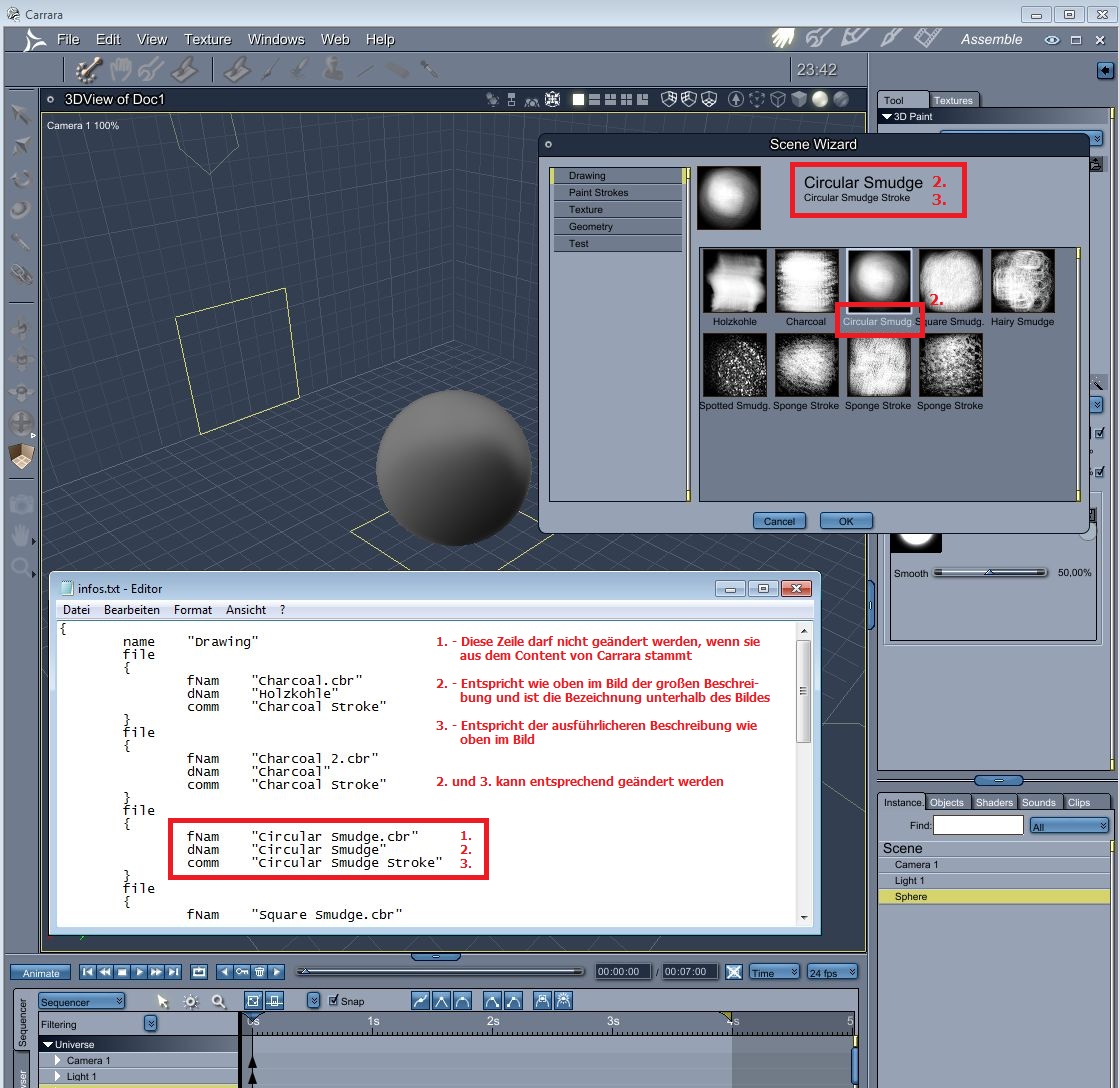Open the Render room film icon
This screenshot has height=1088, width=1119.
click(x=927, y=38)
